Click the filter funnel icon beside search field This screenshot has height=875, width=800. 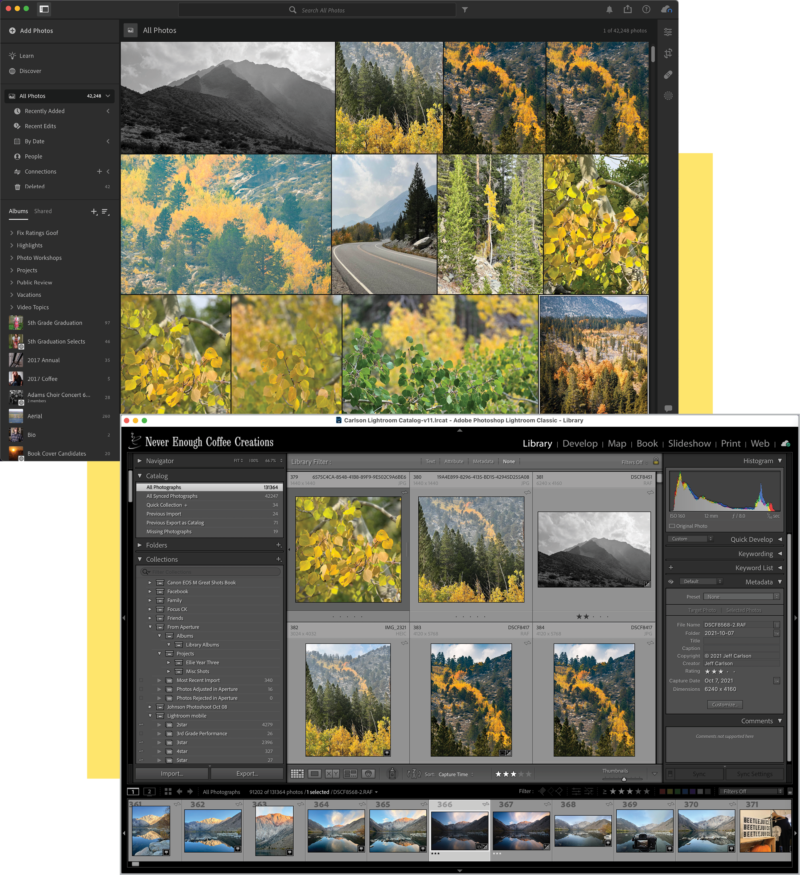pos(465,9)
